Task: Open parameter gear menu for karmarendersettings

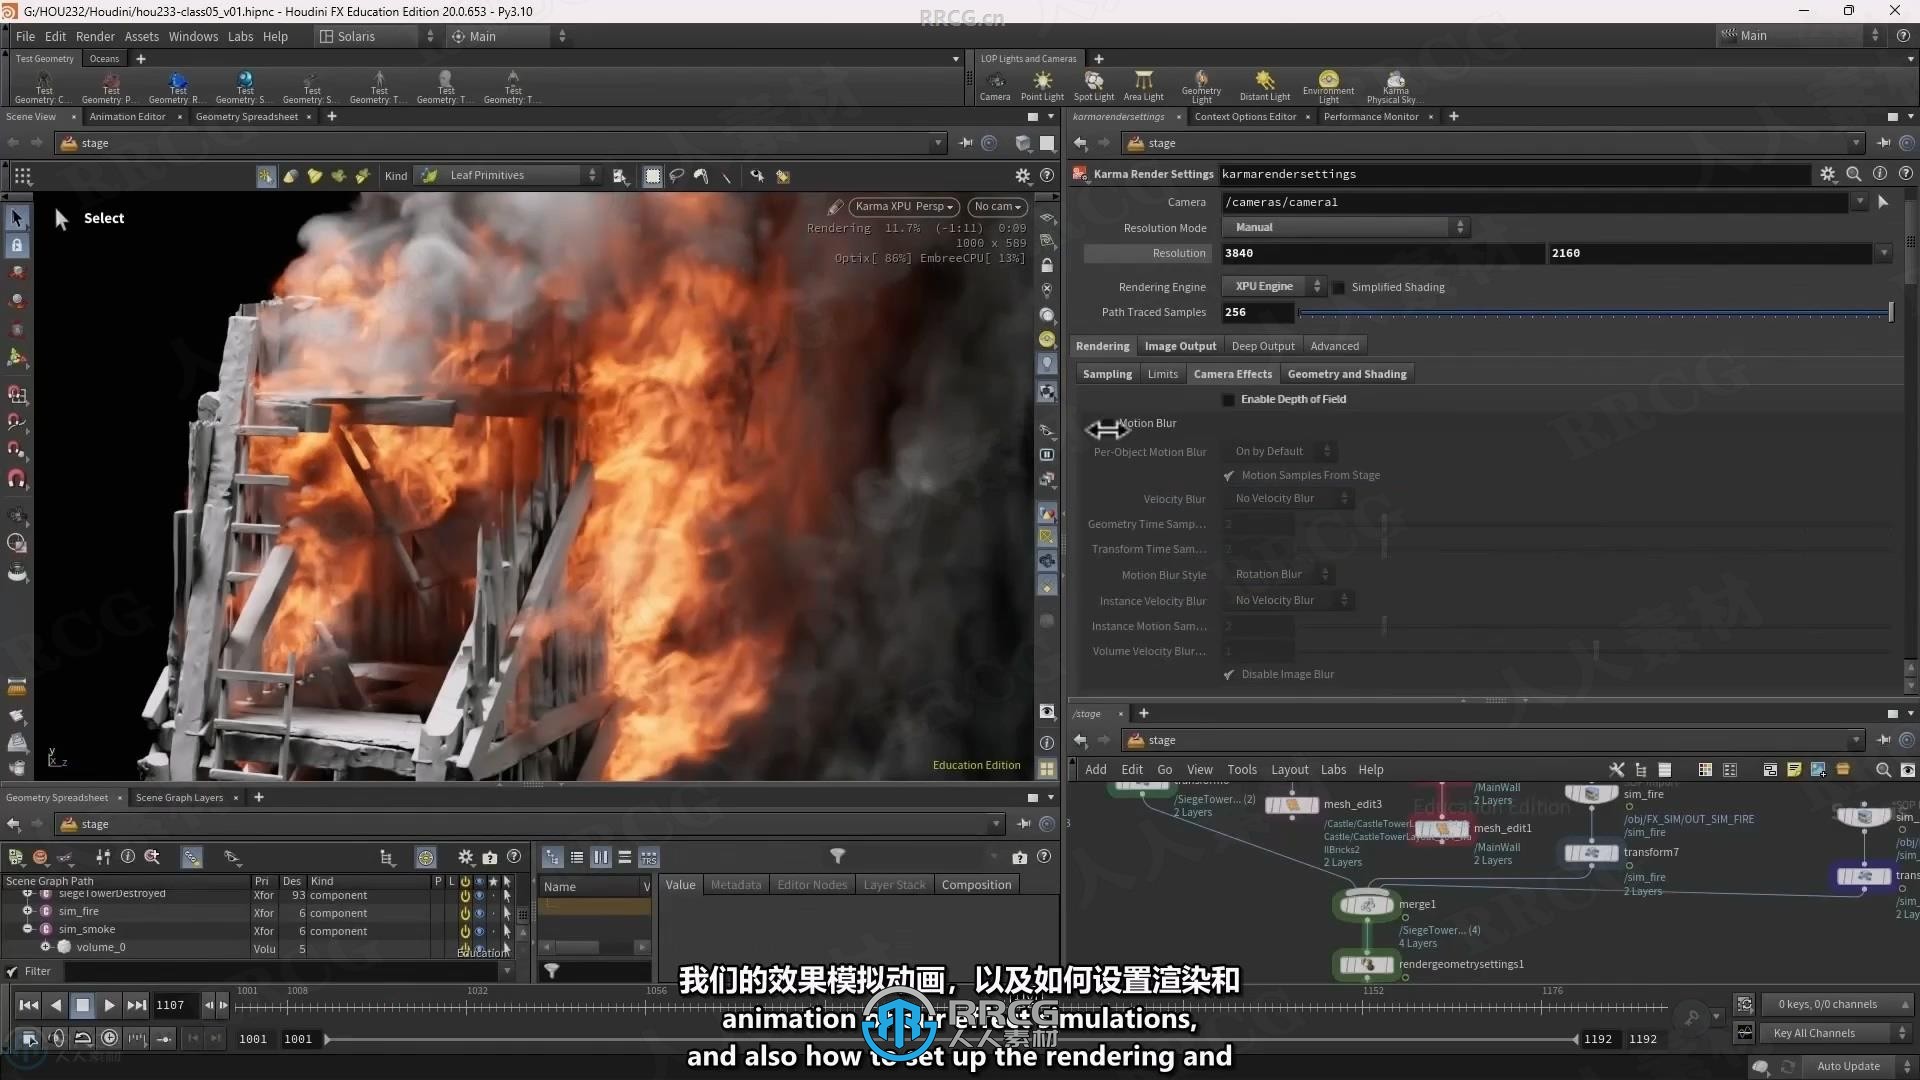Action: pos(1827,174)
